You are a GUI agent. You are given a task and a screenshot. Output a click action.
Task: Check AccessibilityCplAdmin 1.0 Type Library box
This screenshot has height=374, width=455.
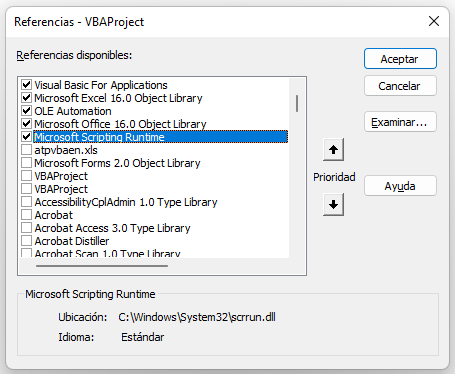pos(26,202)
